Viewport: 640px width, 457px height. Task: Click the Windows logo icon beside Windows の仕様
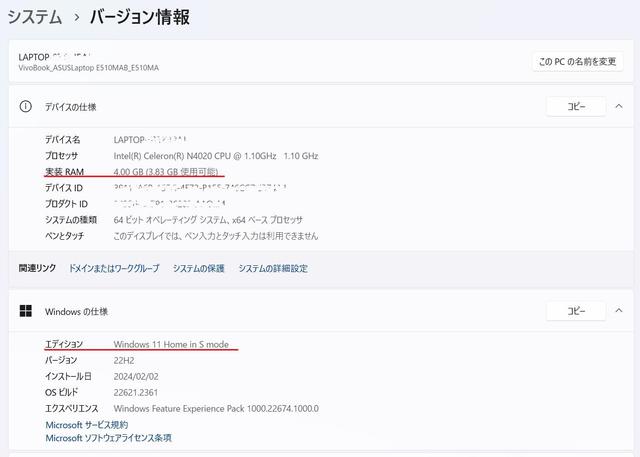pos(25,311)
